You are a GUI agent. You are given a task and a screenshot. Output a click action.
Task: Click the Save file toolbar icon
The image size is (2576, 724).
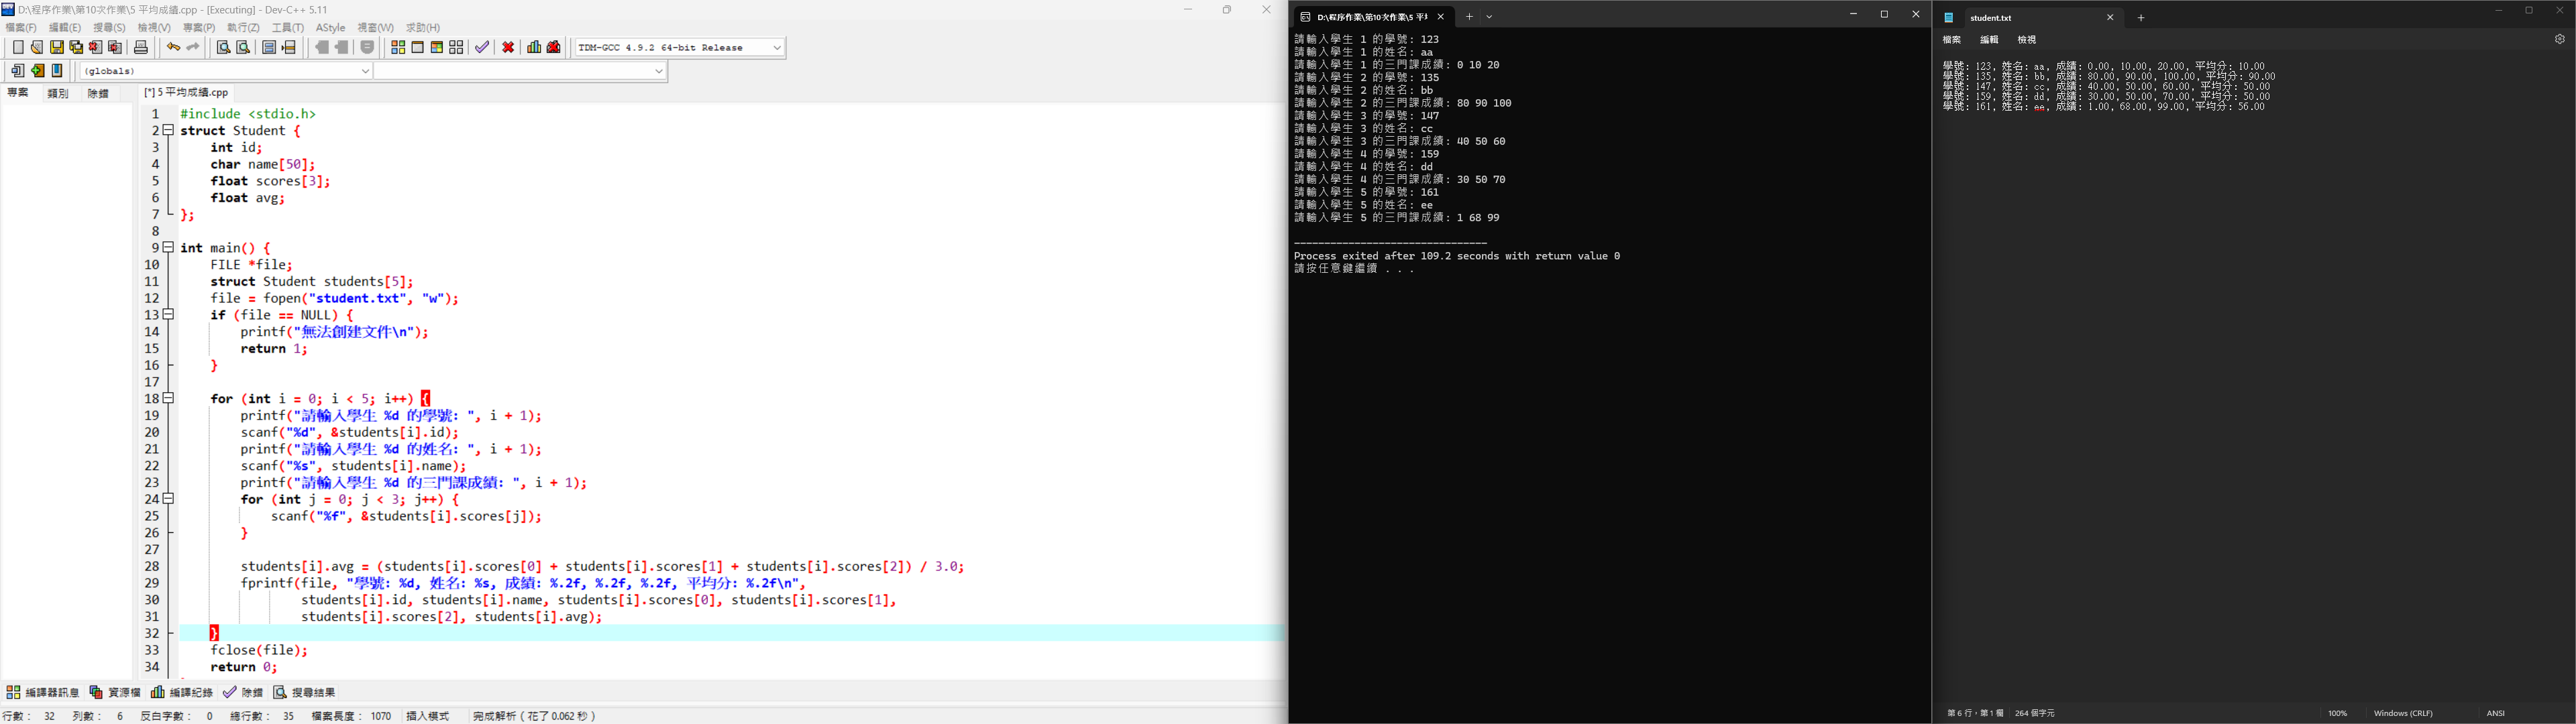(x=57, y=48)
